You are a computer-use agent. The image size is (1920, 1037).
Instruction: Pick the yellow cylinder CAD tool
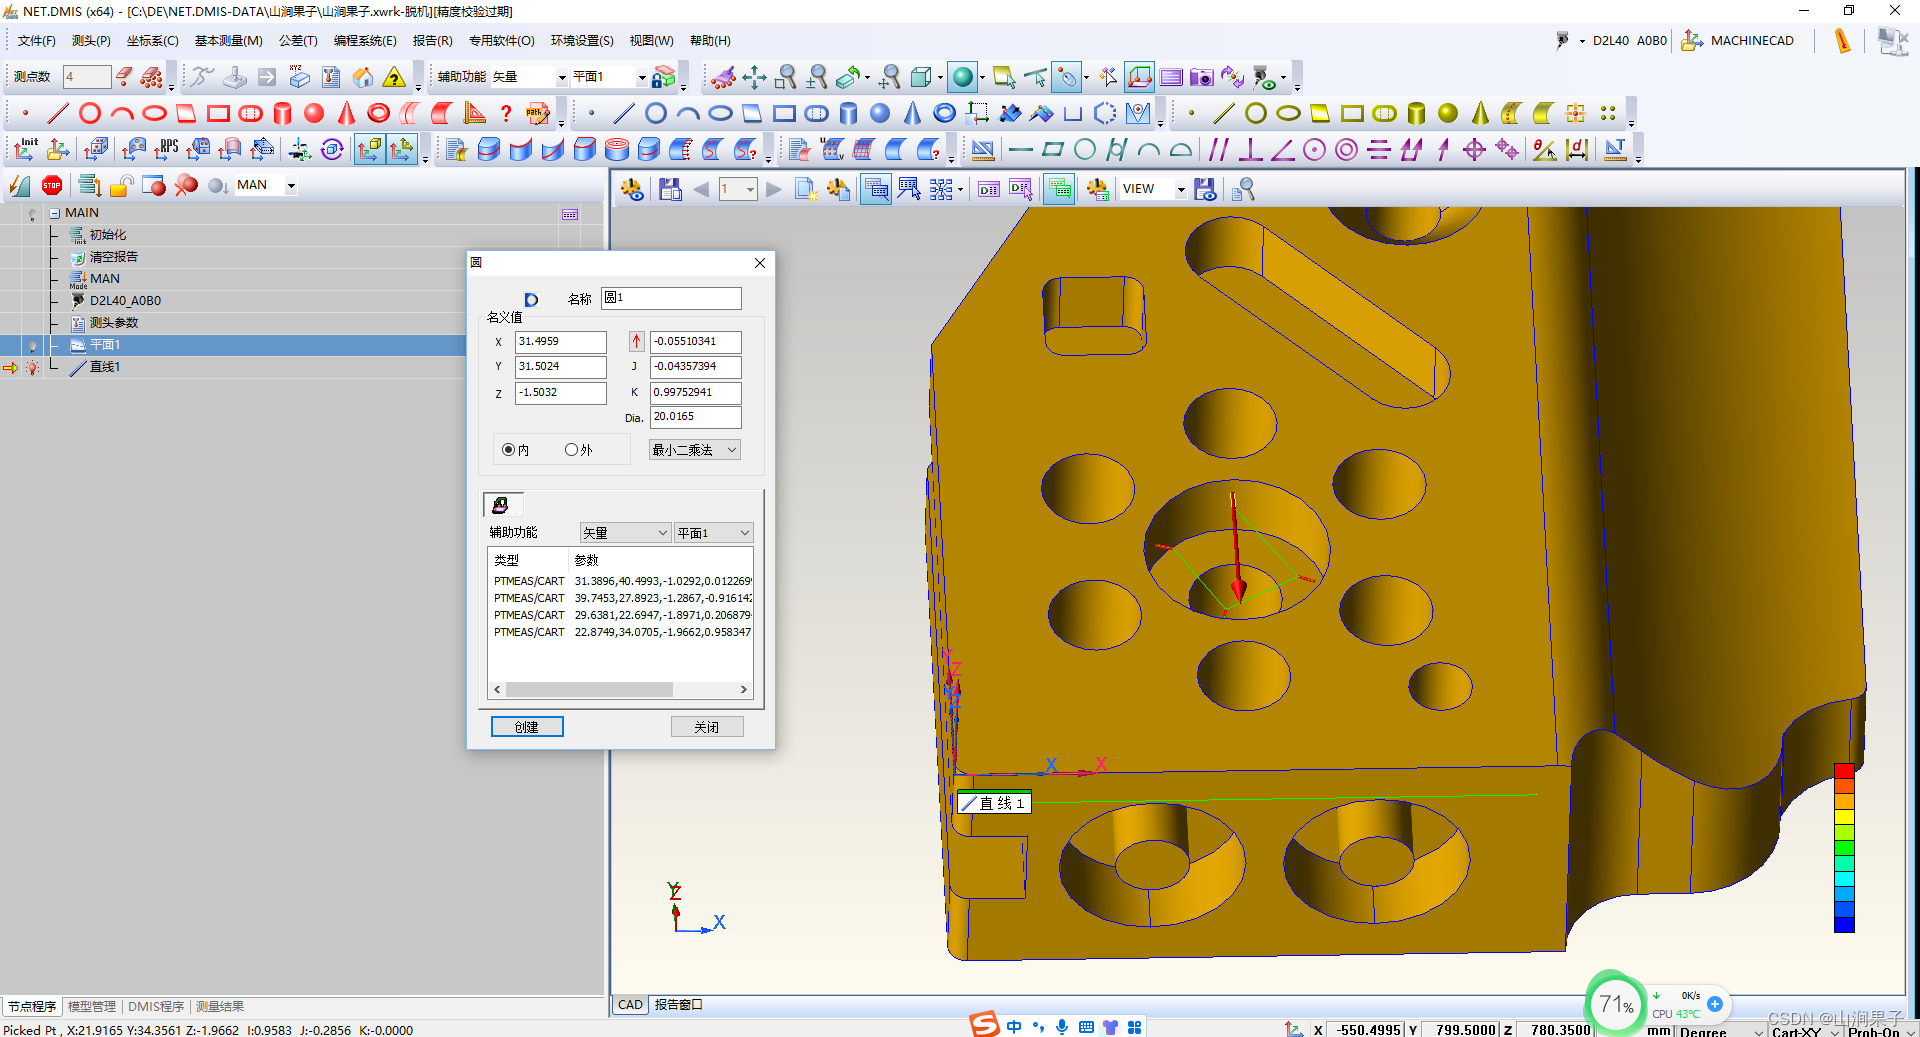point(1416,113)
